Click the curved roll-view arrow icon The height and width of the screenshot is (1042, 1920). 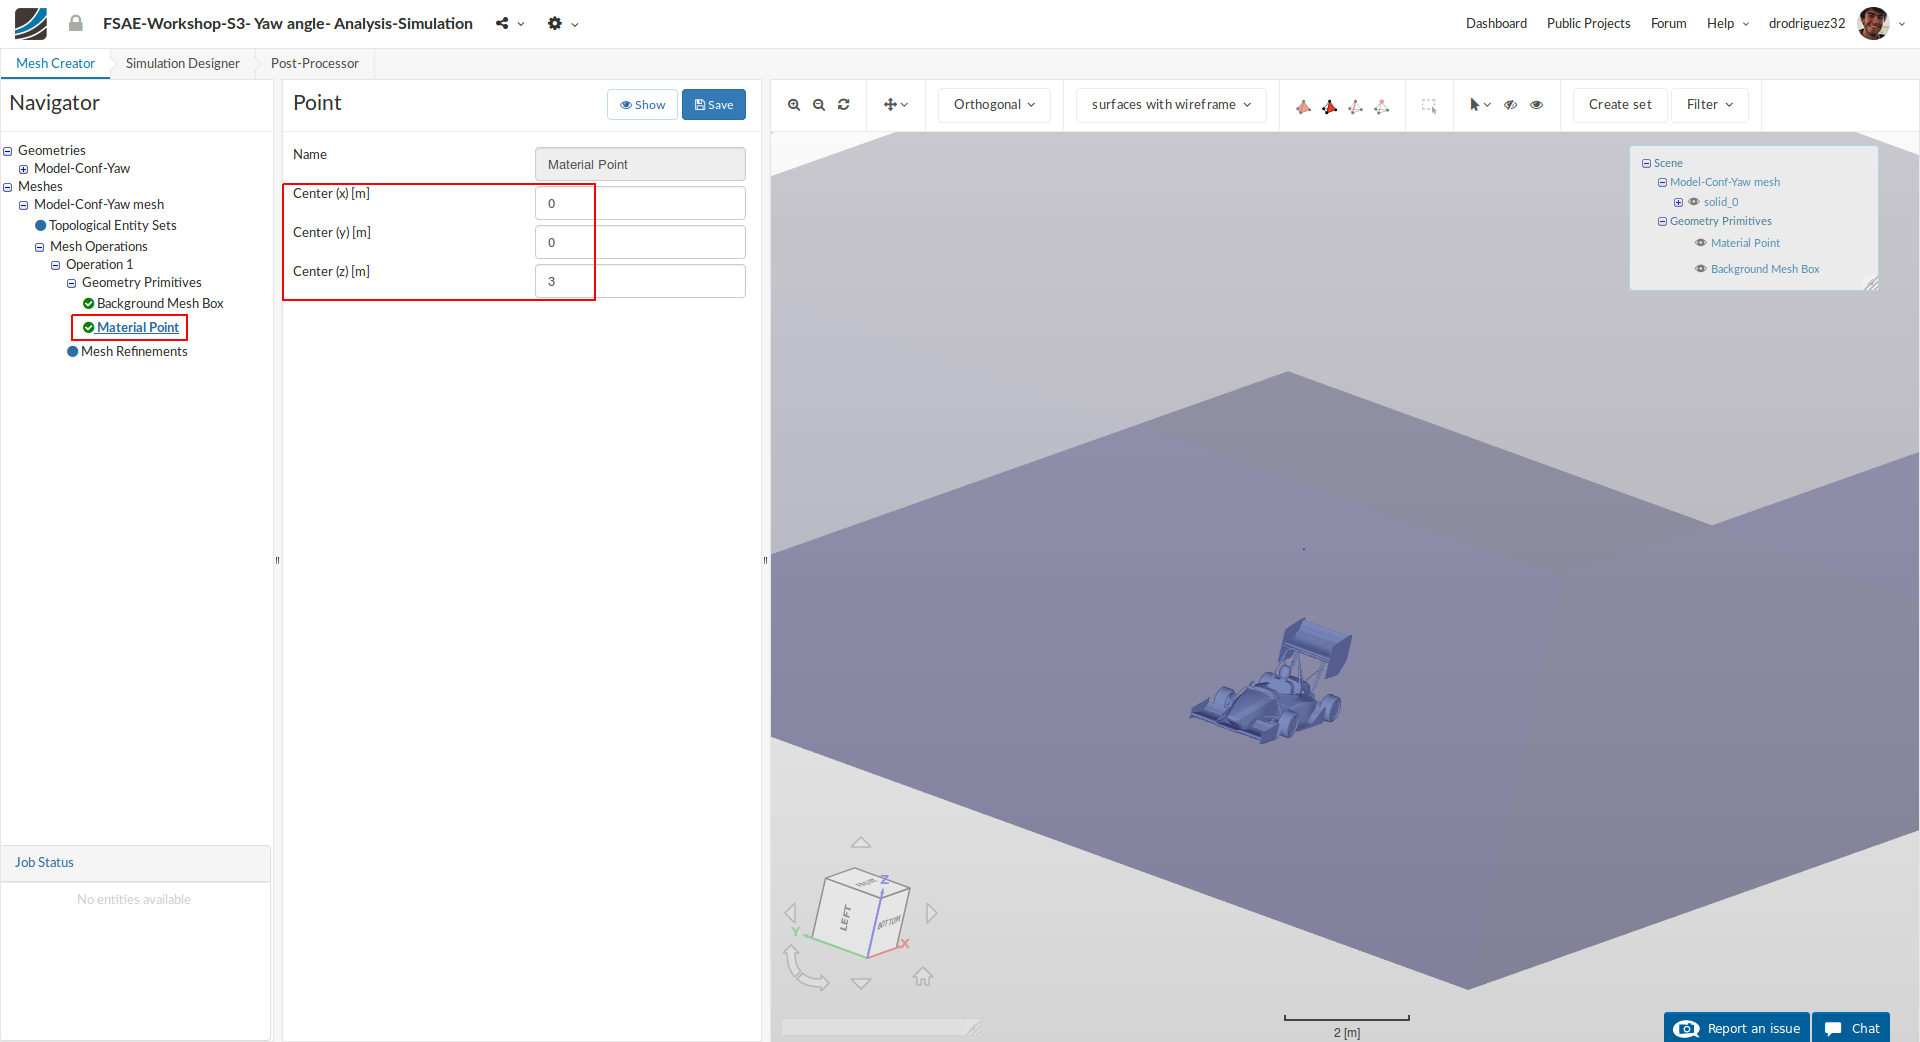[x=804, y=969]
